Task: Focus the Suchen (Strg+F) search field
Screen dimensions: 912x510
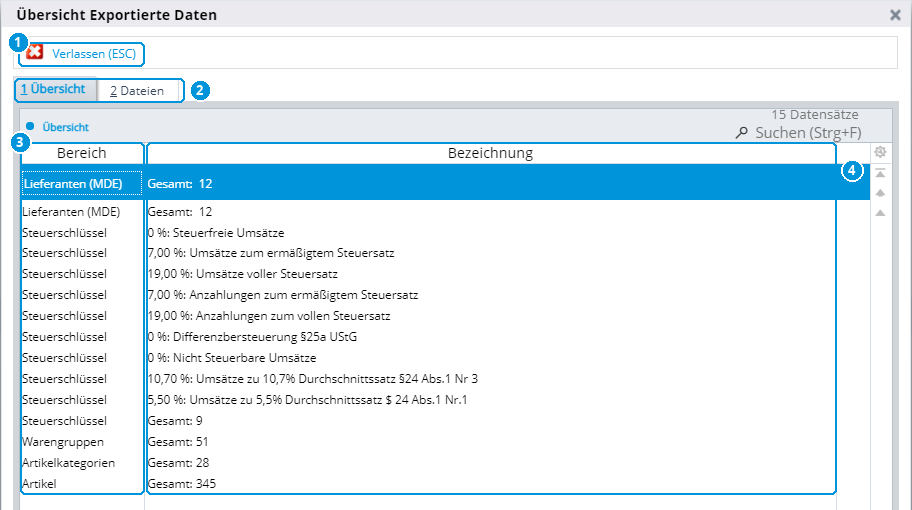Action: (x=807, y=133)
